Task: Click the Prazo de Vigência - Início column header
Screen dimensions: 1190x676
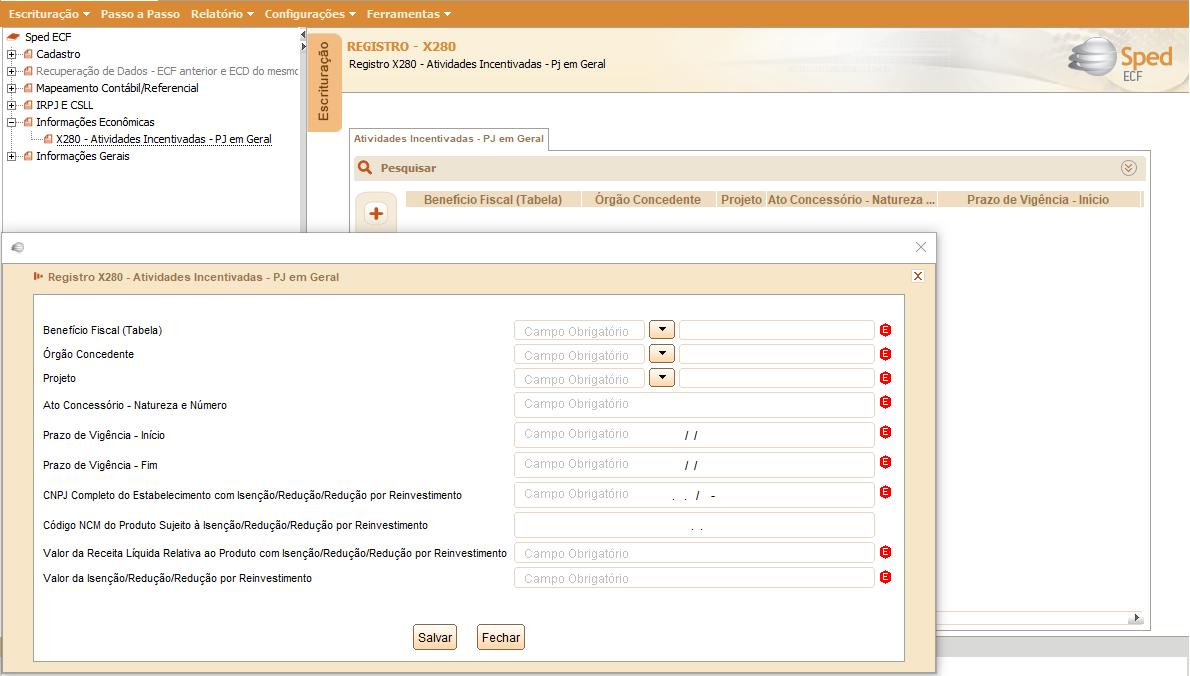Action: pos(1037,200)
